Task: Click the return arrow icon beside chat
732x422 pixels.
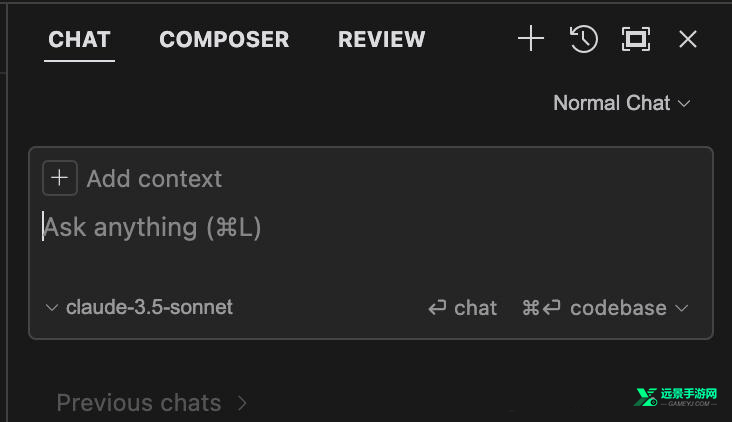Action: (437, 308)
